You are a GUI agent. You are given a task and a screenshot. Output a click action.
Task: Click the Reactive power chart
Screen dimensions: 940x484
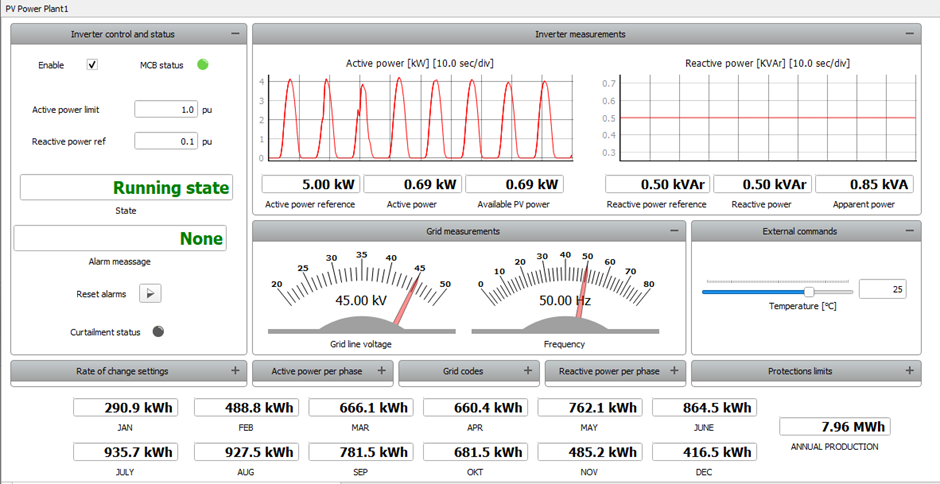click(768, 118)
